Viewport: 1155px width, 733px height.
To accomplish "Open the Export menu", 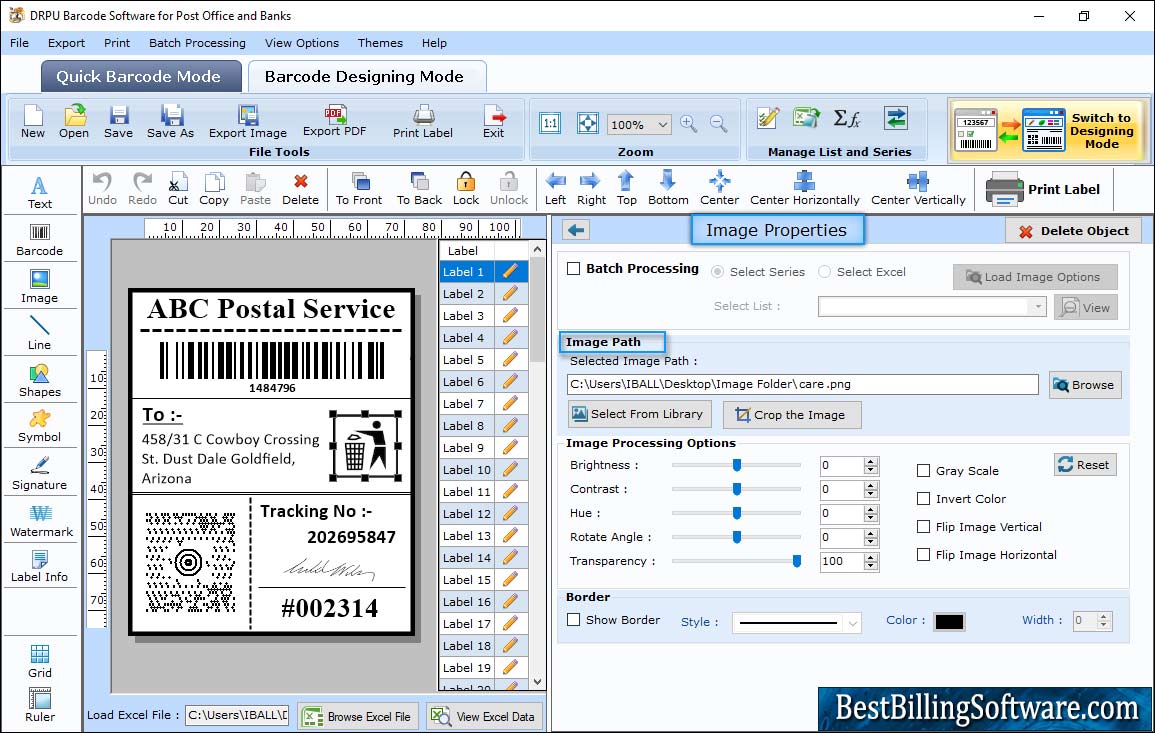I will coord(66,43).
